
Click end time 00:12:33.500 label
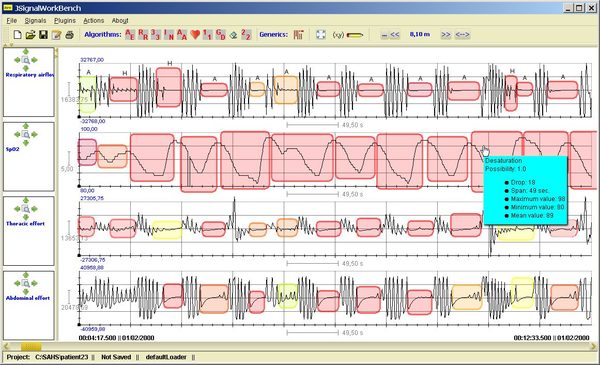point(532,338)
